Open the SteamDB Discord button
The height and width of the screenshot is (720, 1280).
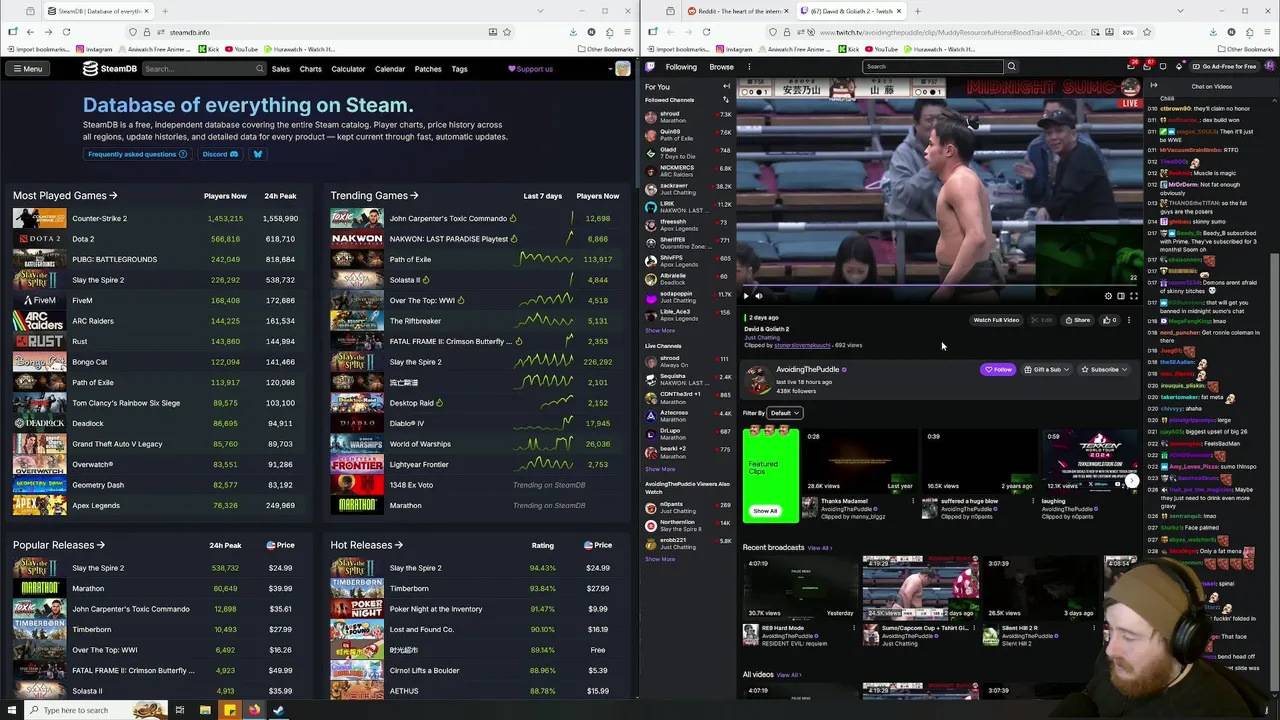tap(220, 154)
